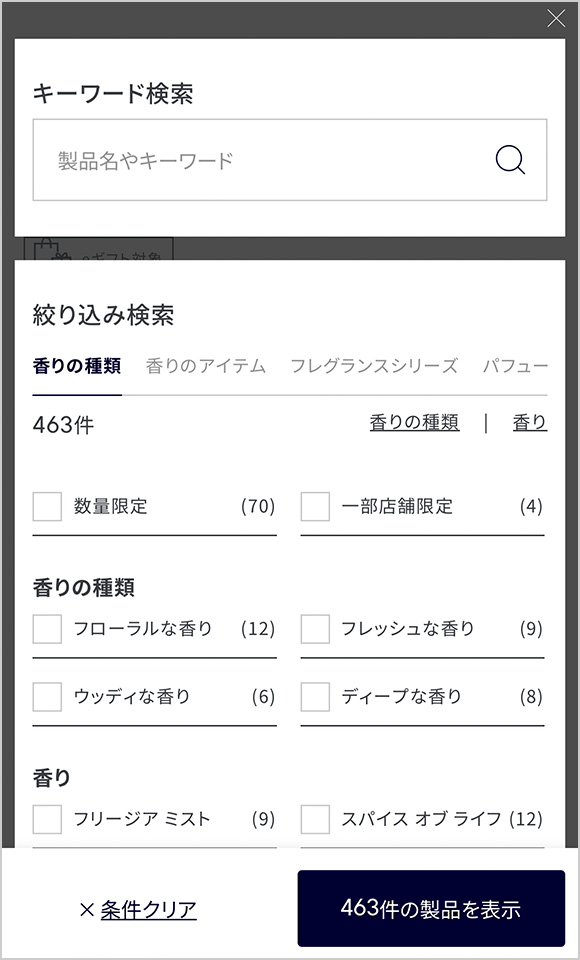Viewport: 580px width, 960px height.
Task: Enable the 数量限定 checkbox
Action: point(46,507)
